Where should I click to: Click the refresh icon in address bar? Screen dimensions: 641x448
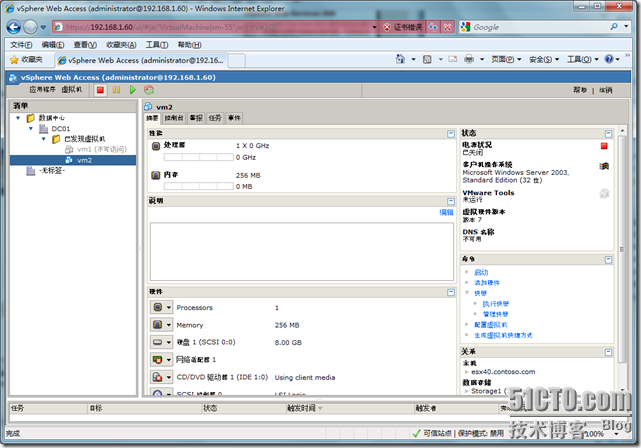tap(433, 27)
